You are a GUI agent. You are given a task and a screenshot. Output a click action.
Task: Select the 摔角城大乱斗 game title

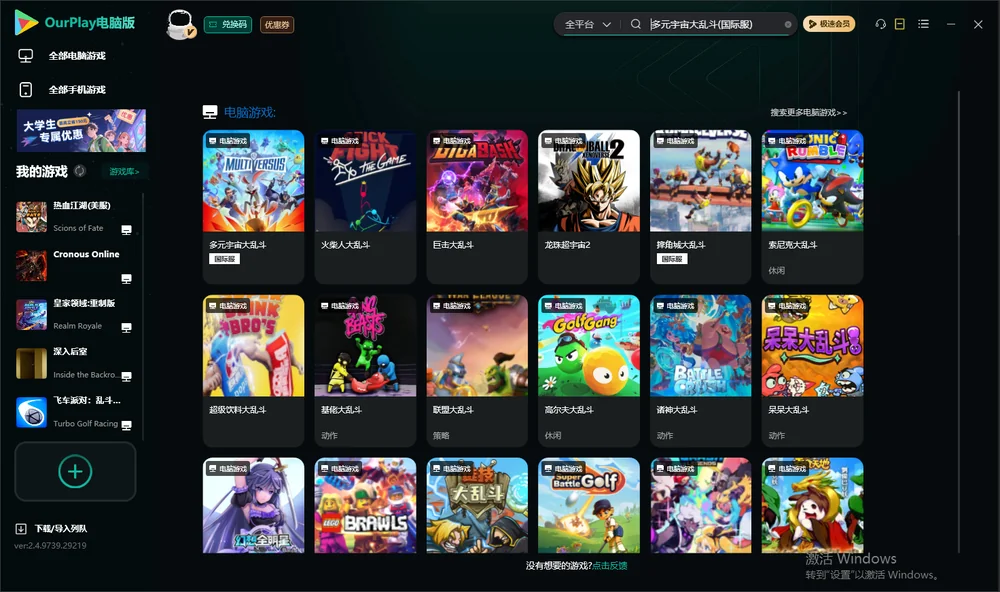680,245
